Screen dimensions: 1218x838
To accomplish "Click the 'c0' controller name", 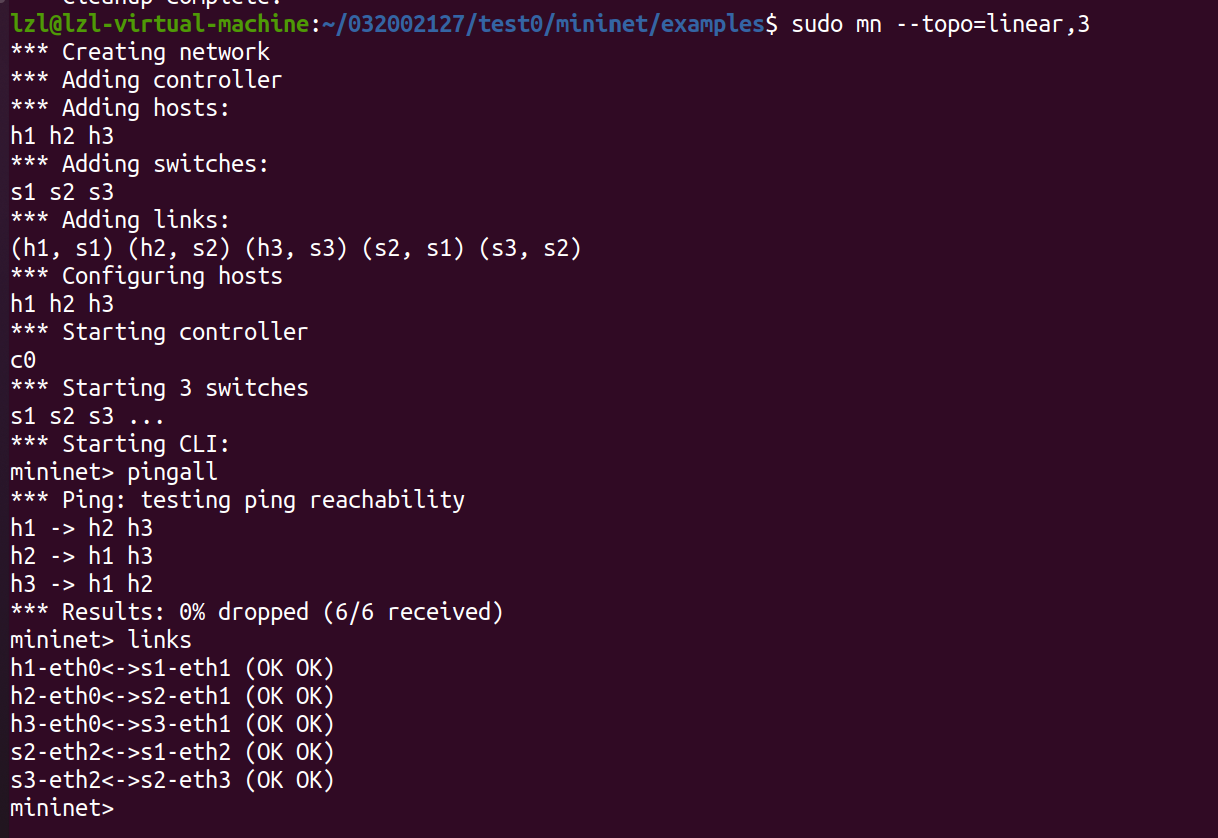I will (x=23, y=360).
